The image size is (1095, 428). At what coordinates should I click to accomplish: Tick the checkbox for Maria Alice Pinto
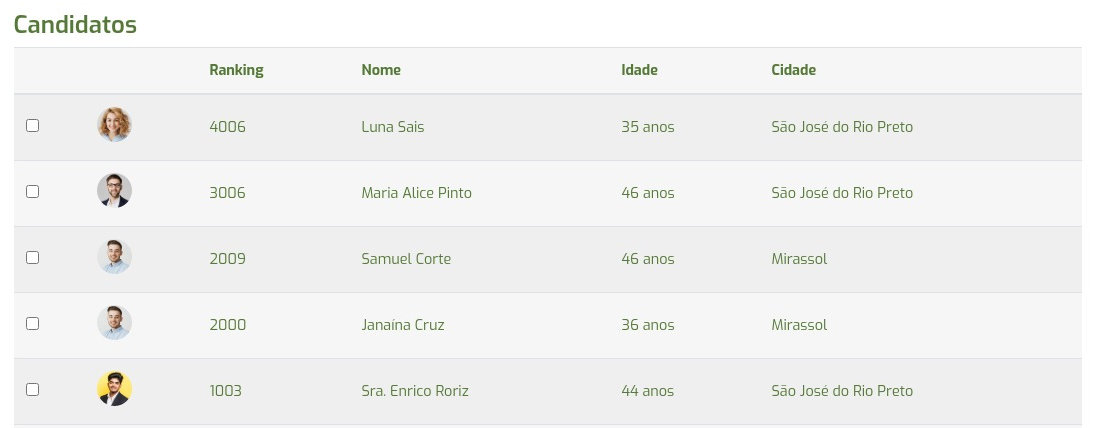(32, 191)
